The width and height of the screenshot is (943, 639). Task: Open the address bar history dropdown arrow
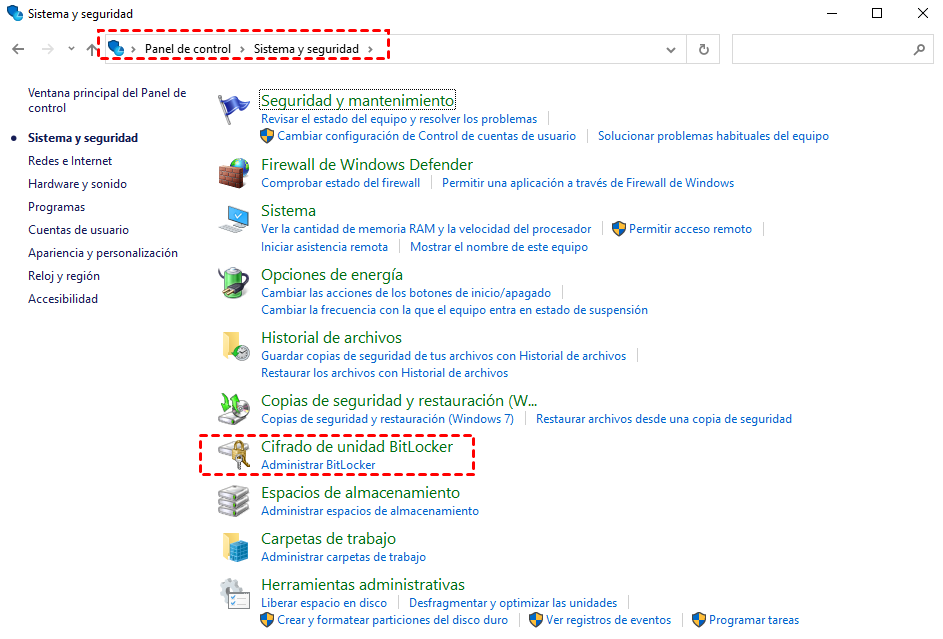[671, 48]
